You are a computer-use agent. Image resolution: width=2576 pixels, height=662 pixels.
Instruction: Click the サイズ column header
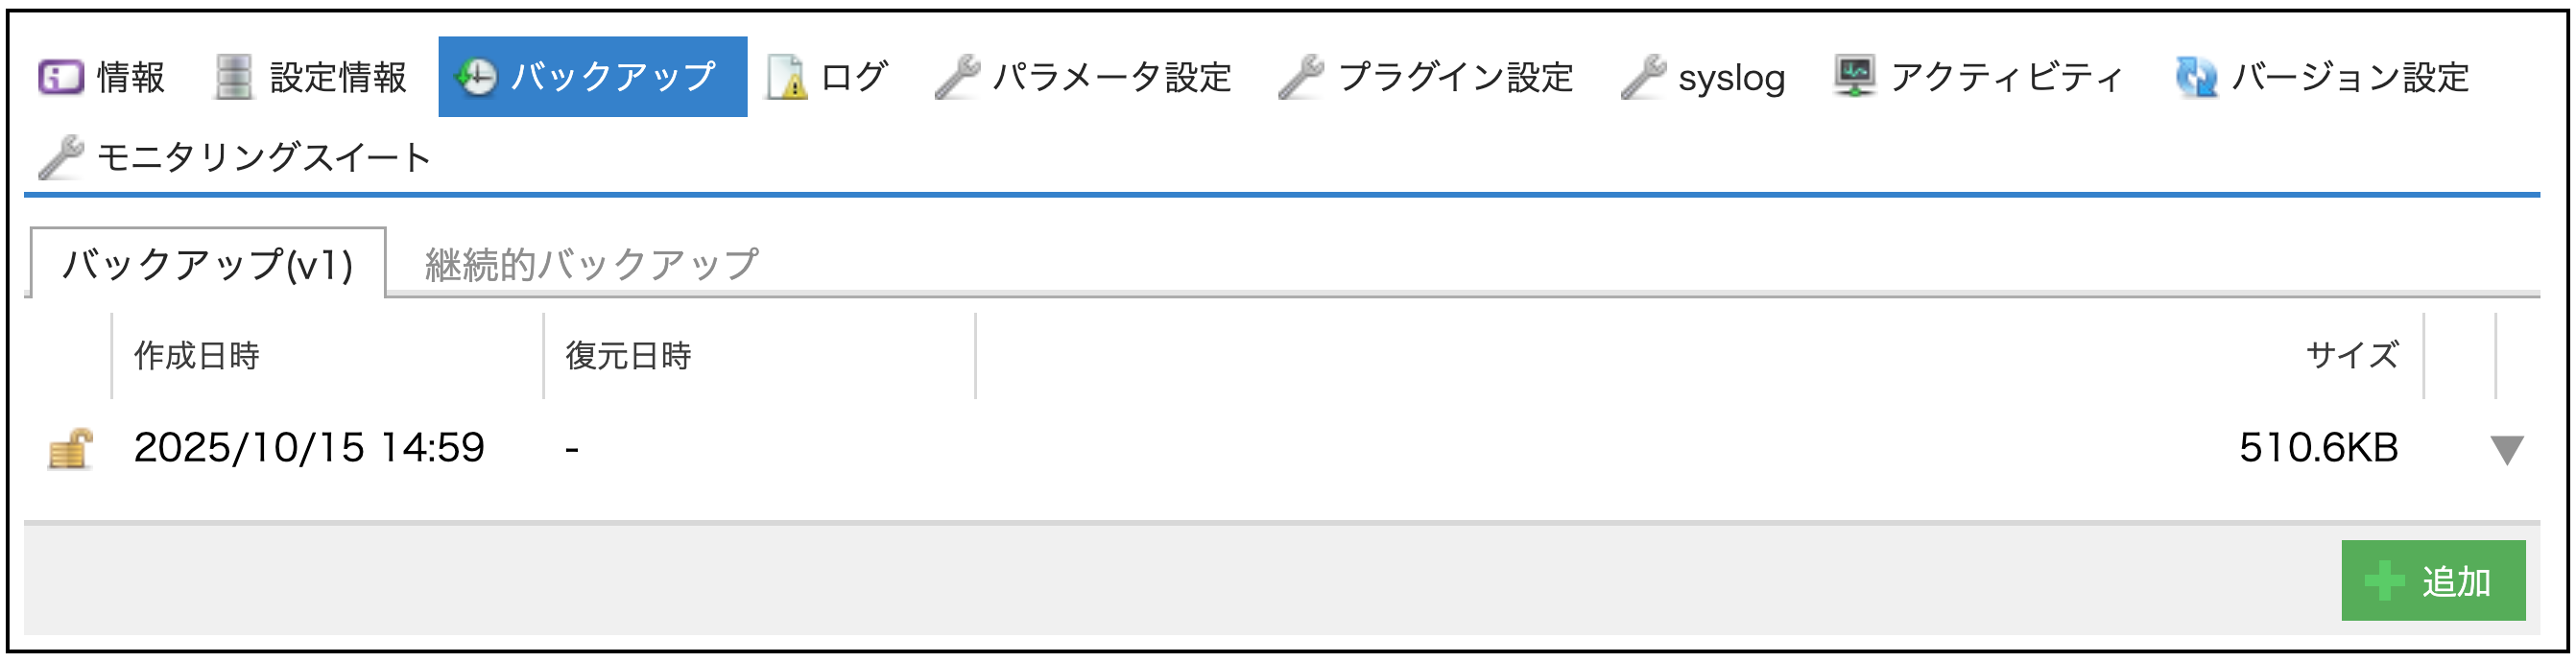click(x=2351, y=356)
